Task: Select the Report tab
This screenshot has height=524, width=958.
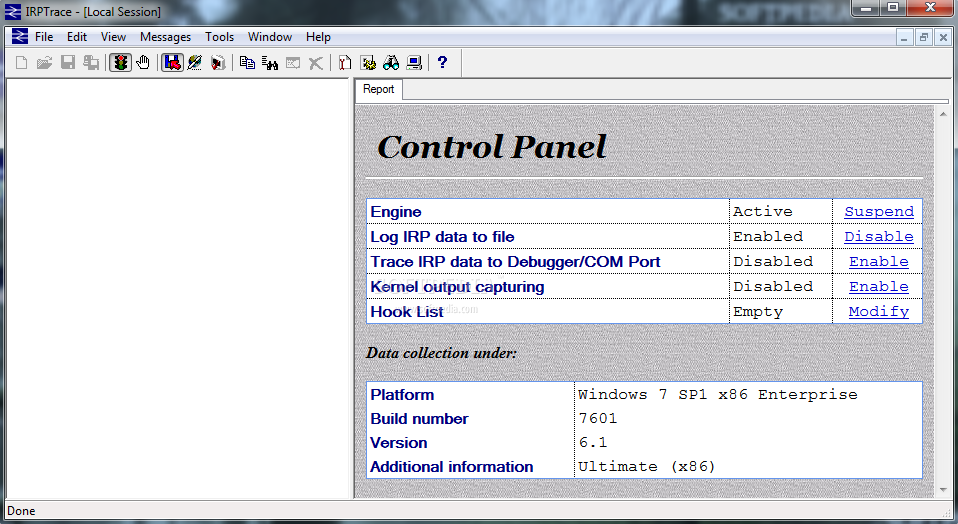Action: tap(378, 89)
